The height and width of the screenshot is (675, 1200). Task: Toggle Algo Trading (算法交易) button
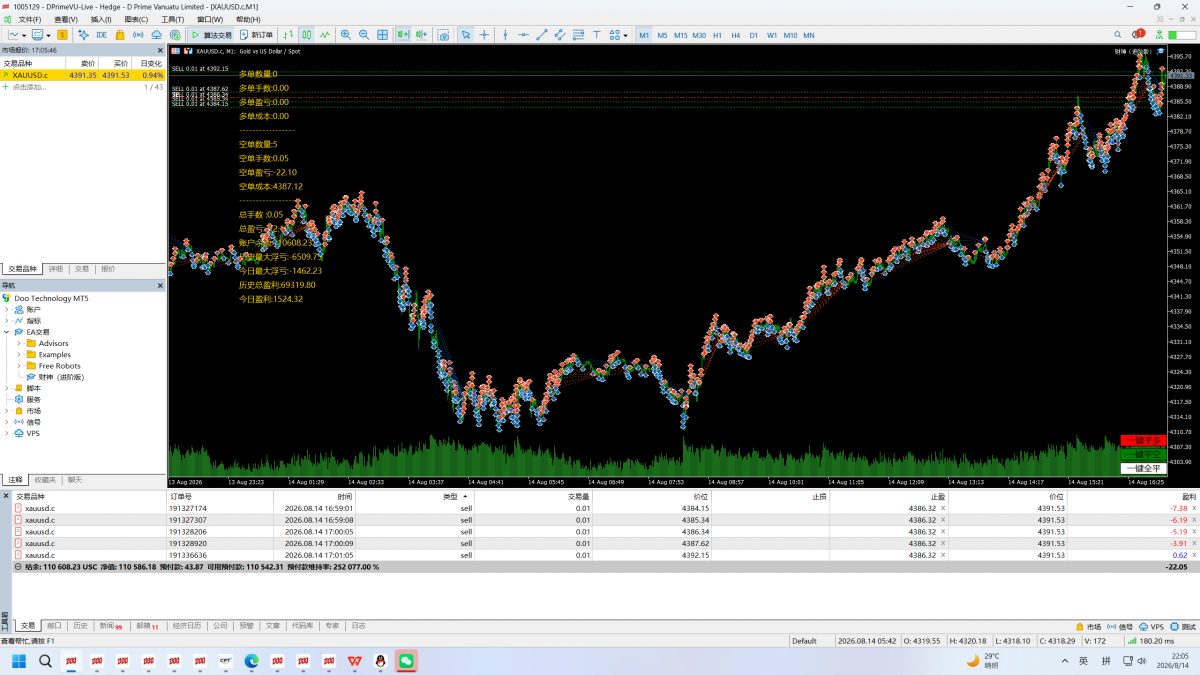[x=210, y=35]
